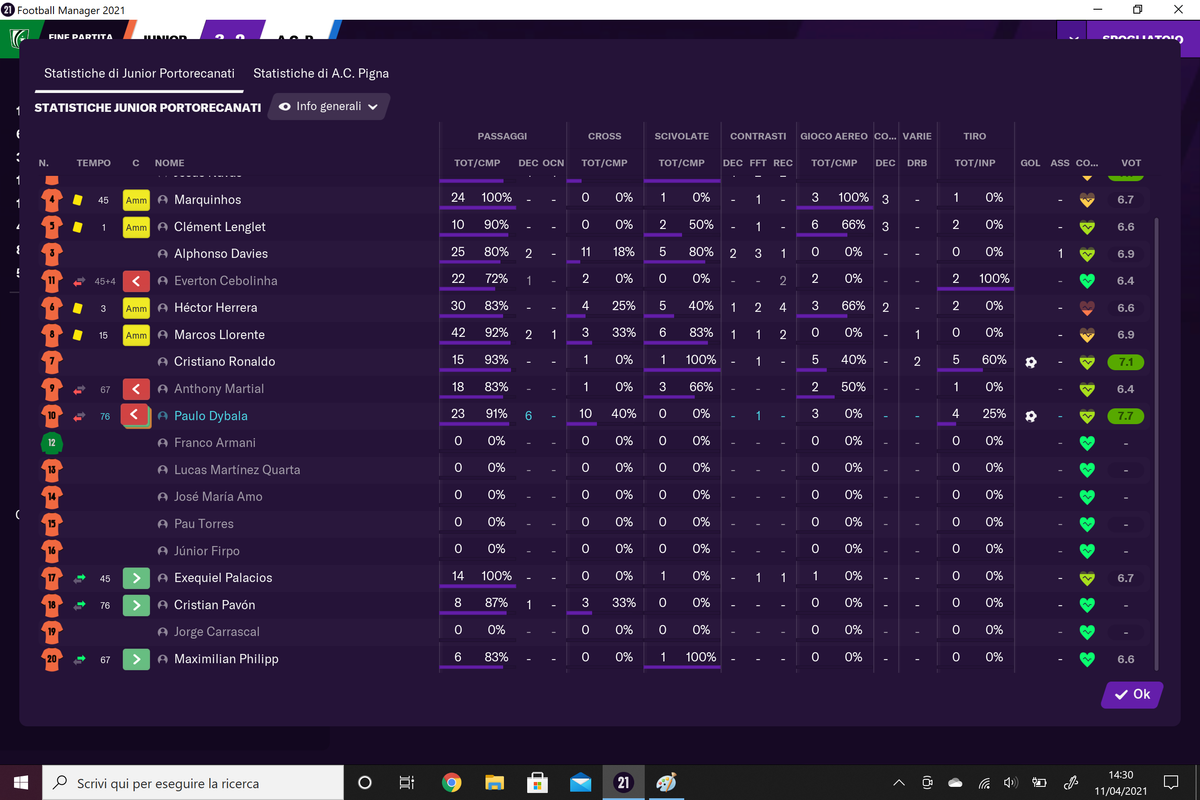
Task: Show hidden system tray icons
Action: click(899, 783)
